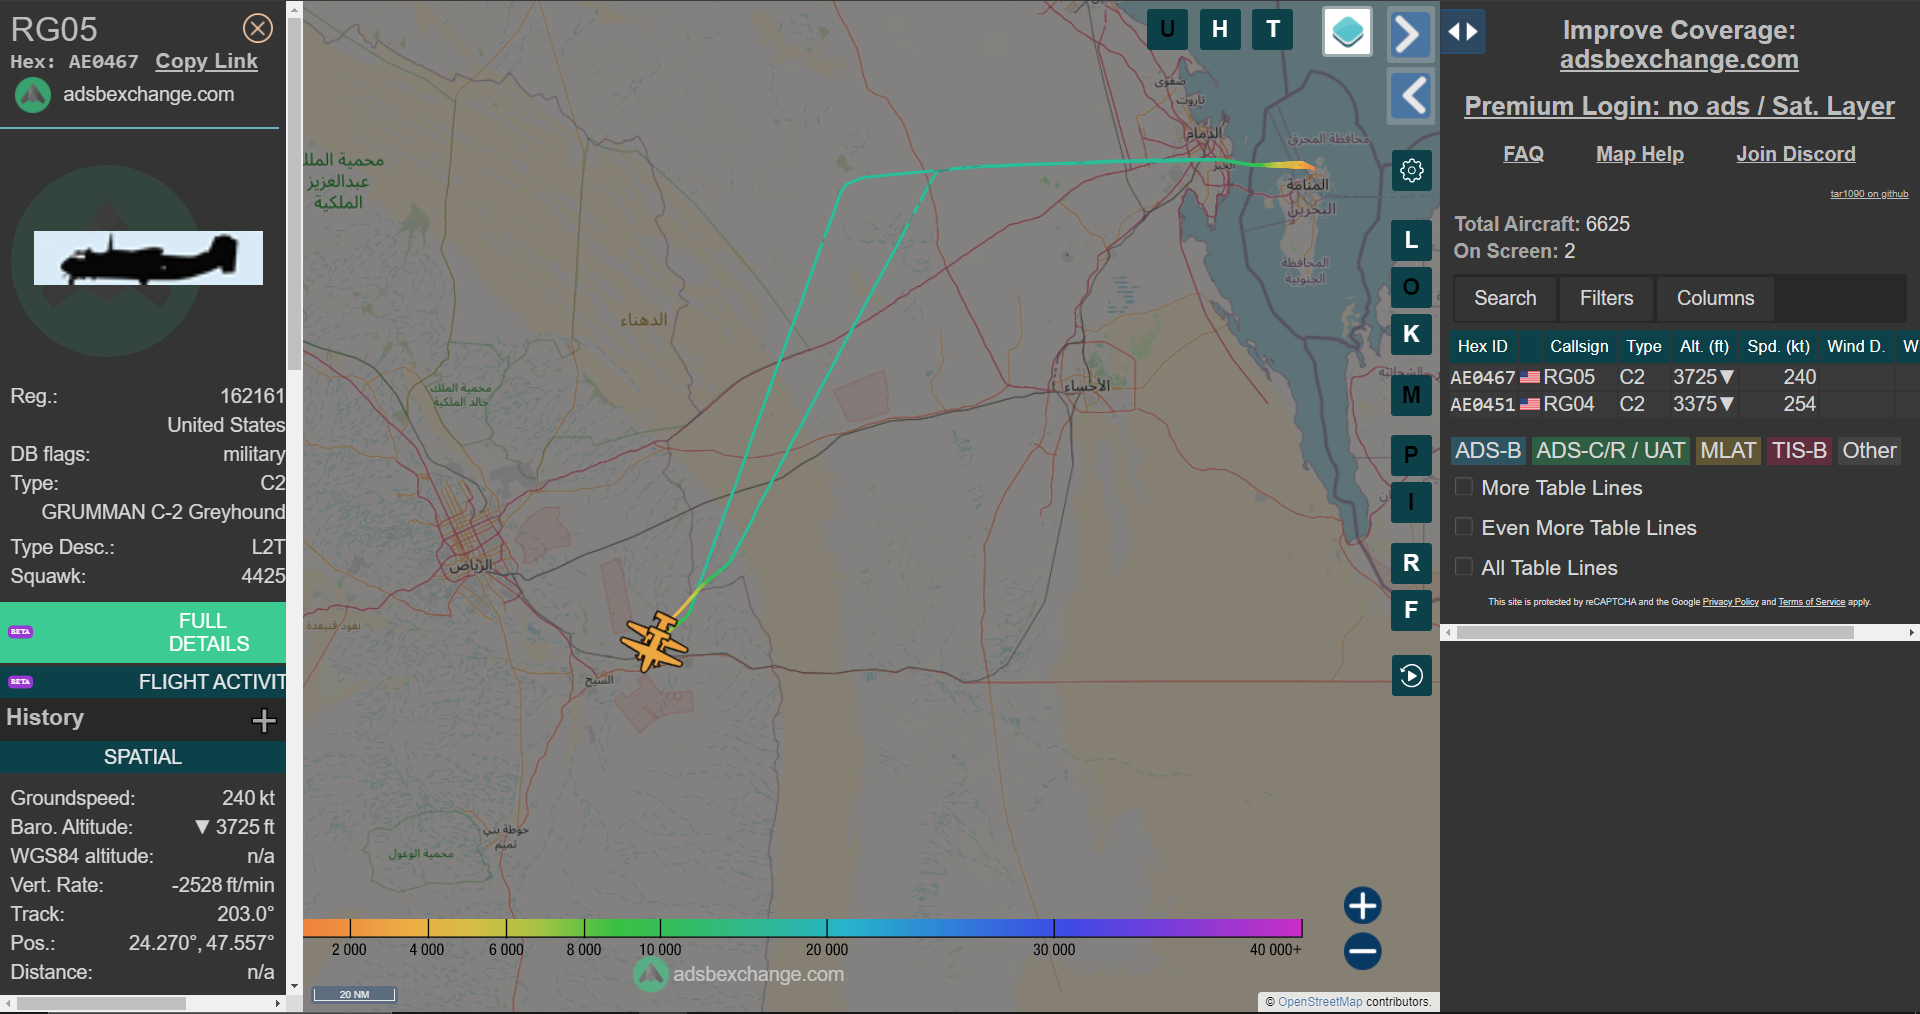Select the RG04 row in aircraft table
The image size is (1920, 1014).
tap(1684, 404)
